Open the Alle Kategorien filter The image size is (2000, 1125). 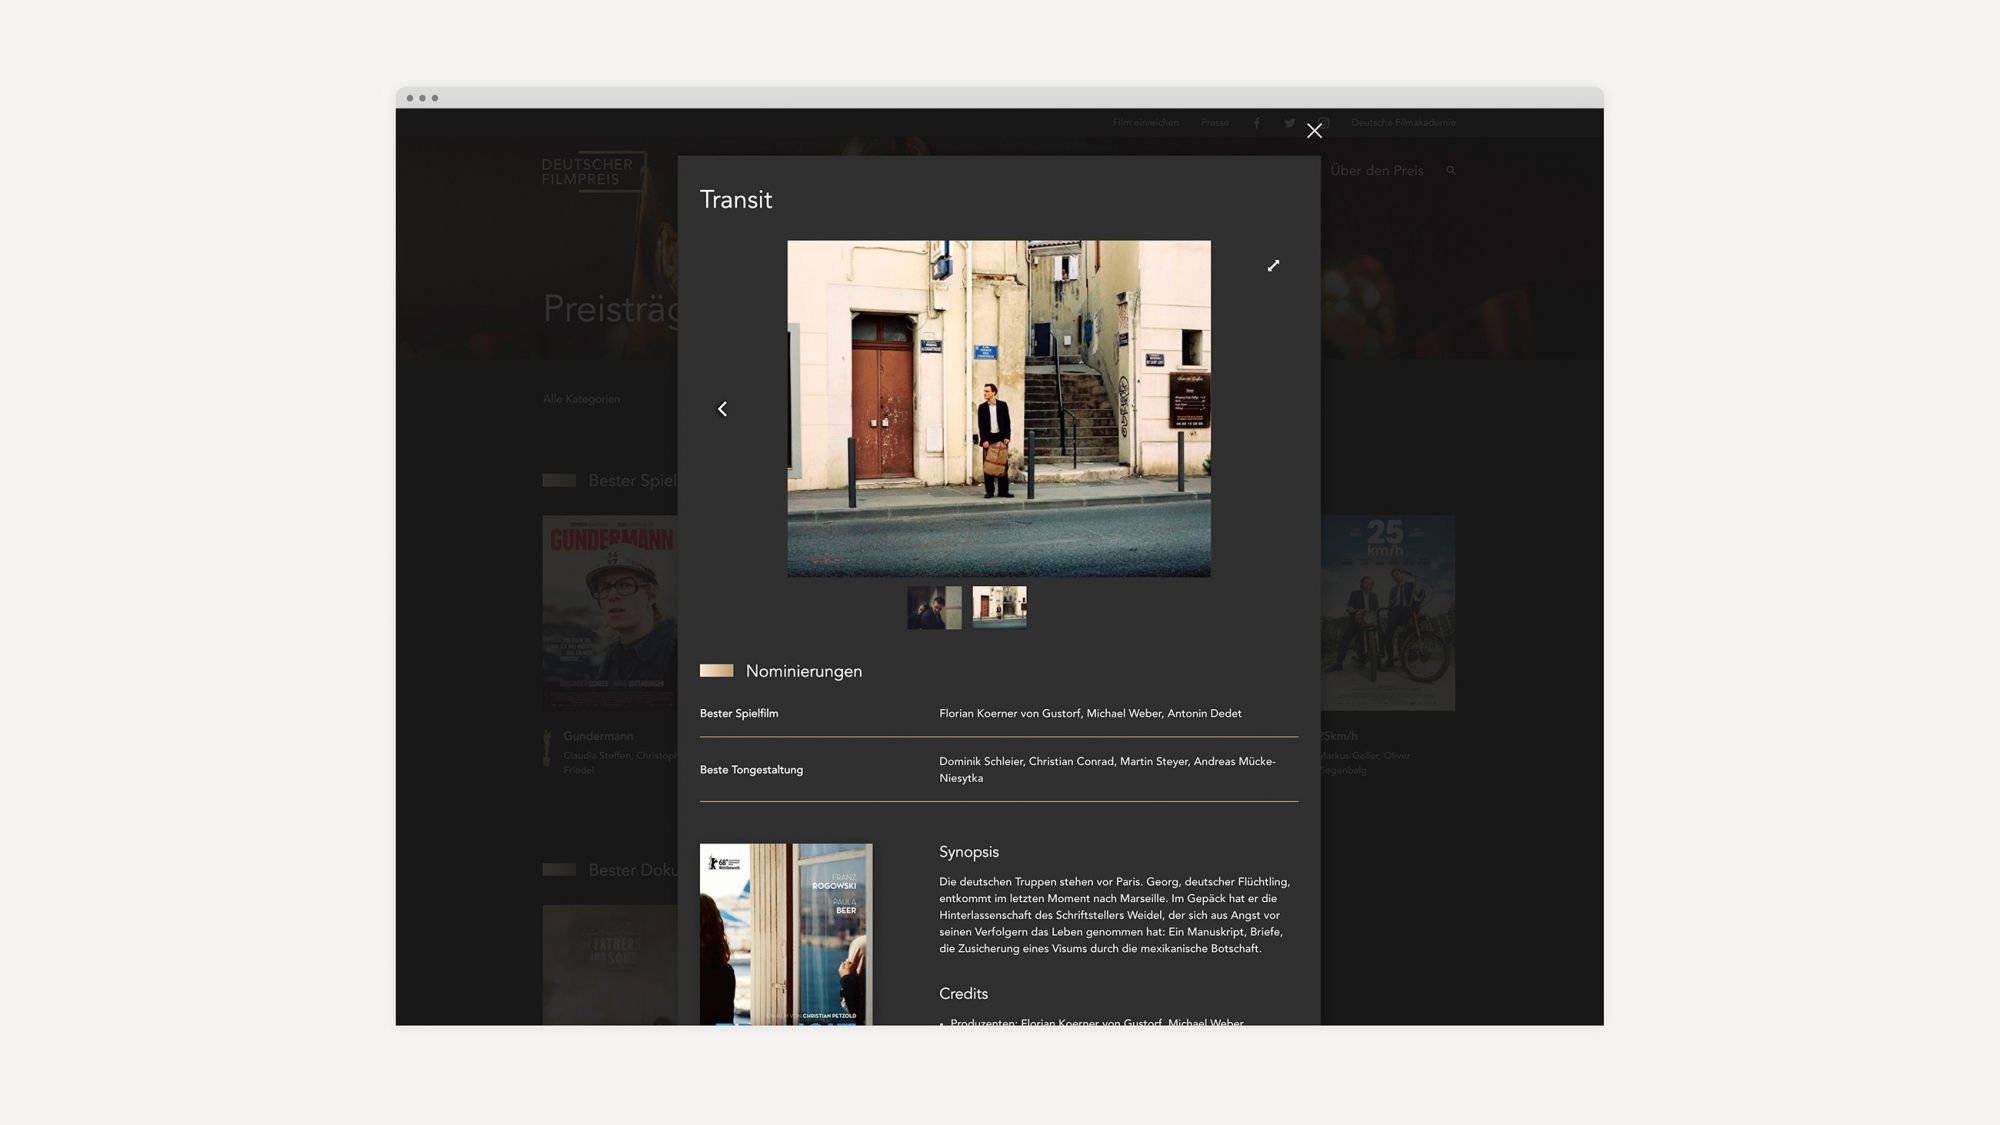[x=581, y=399]
